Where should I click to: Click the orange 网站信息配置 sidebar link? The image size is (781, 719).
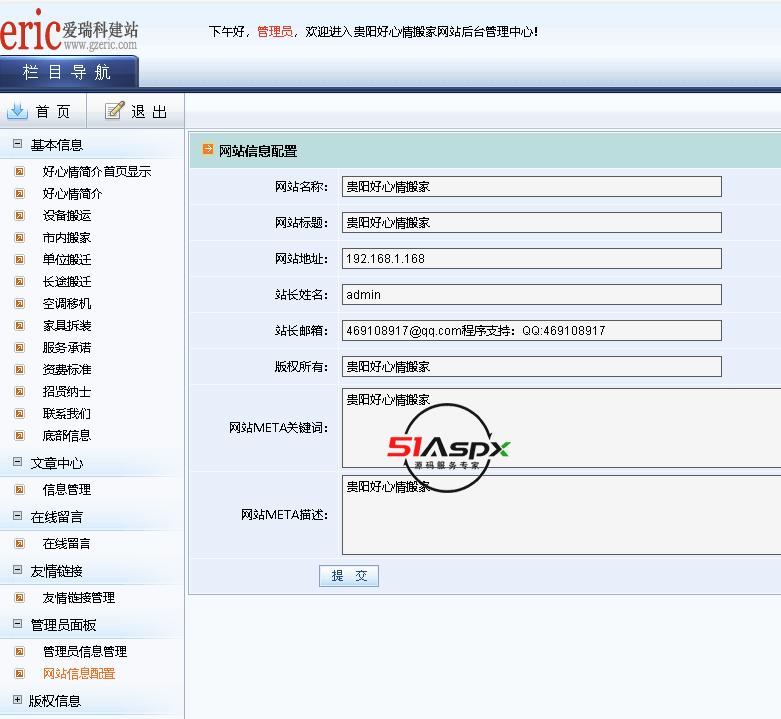(x=79, y=674)
